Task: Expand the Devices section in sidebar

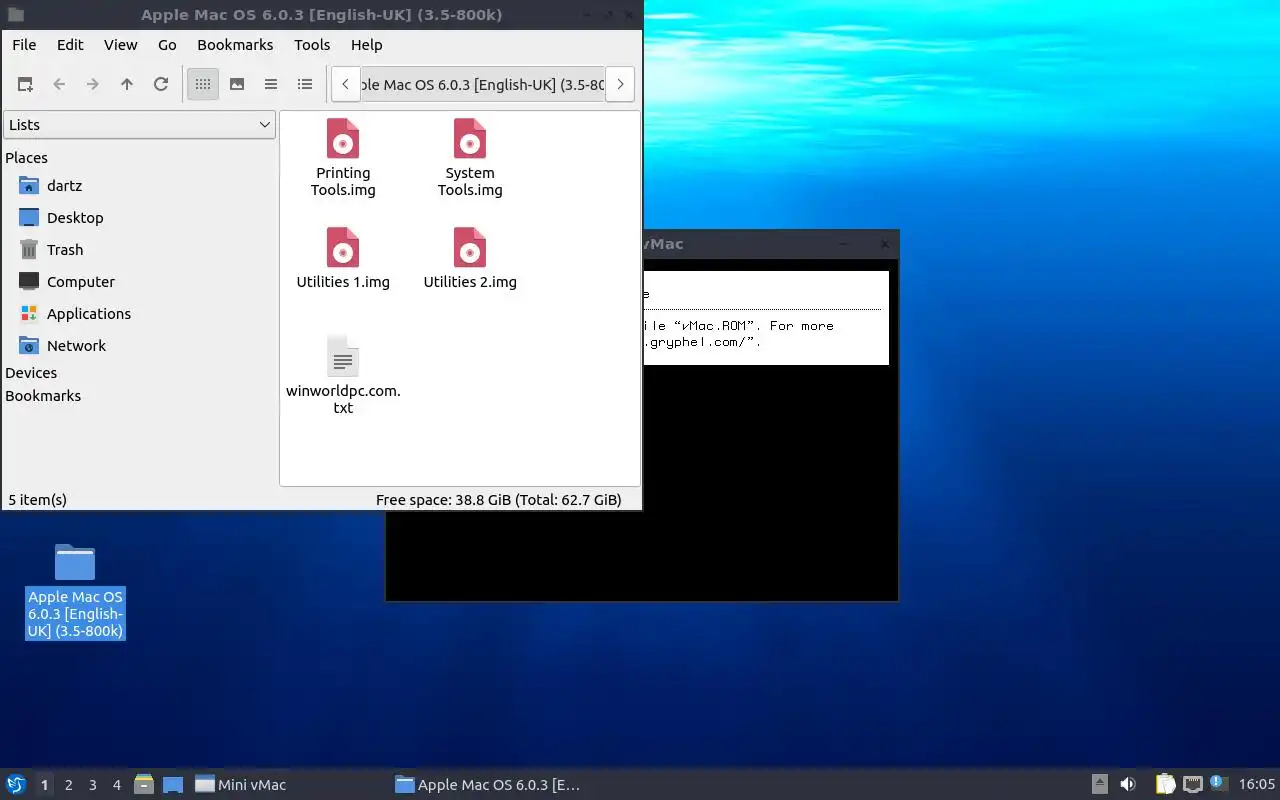Action: tap(31, 373)
